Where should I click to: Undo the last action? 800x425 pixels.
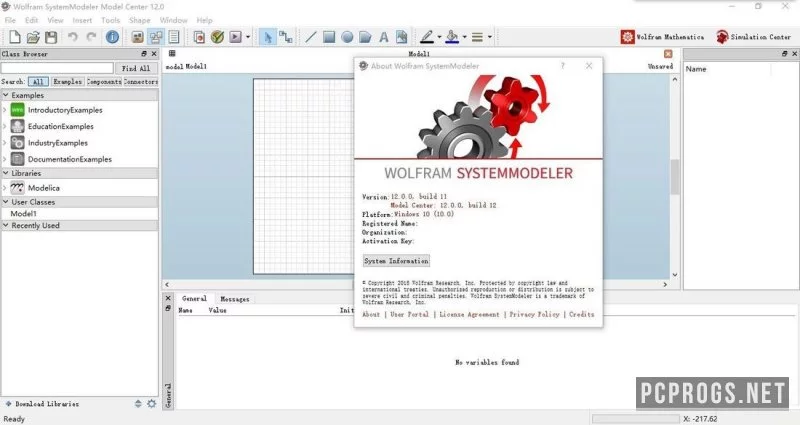(x=72, y=37)
